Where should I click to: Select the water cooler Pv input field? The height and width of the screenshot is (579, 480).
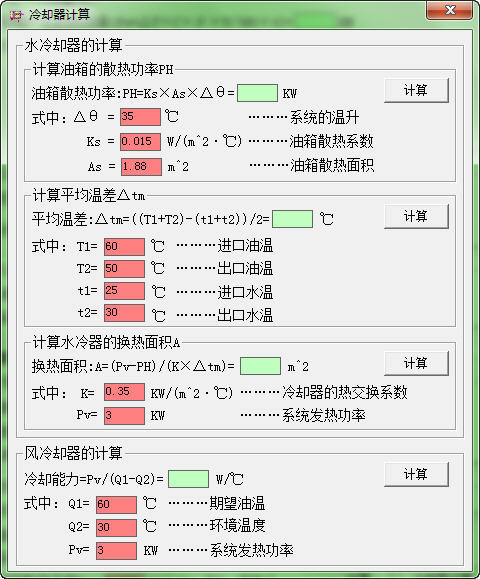124,416
